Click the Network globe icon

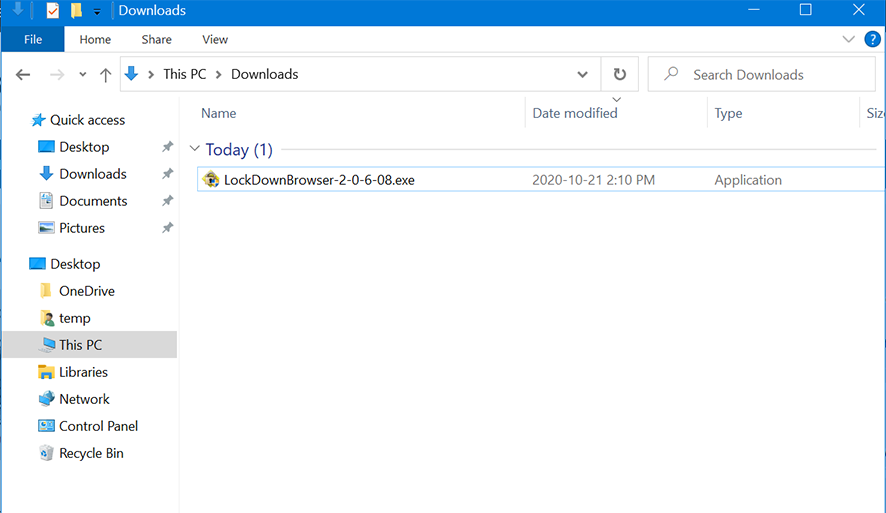click(x=46, y=399)
